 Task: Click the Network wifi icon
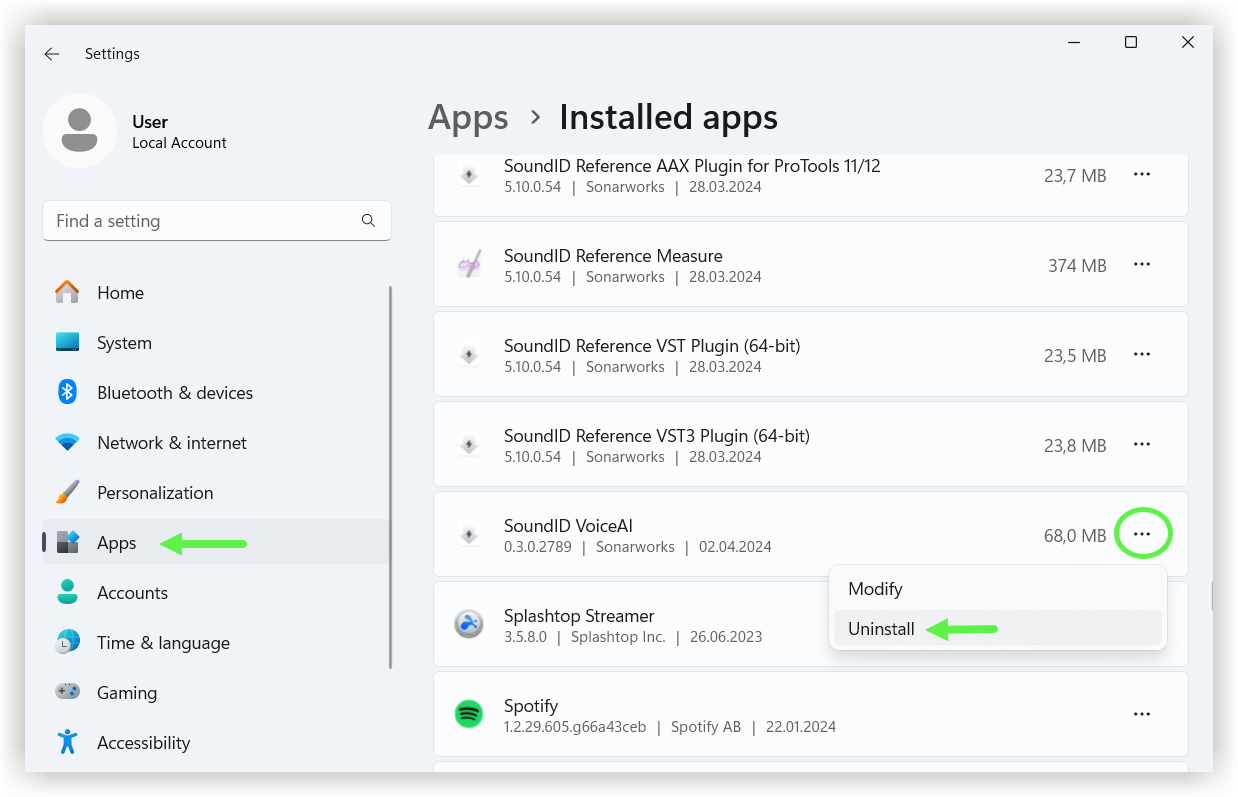[x=67, y=442]
